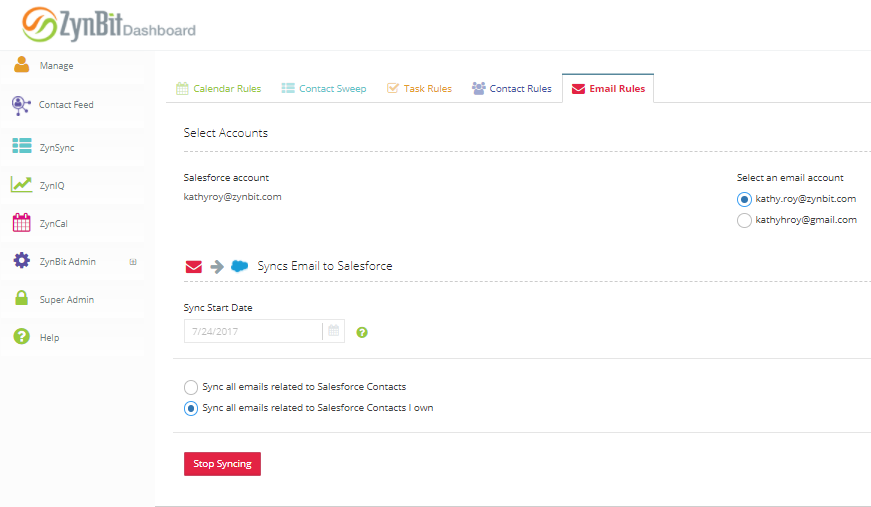
Task: Click the Contact Rules people icon
Action: (x=478, y=88)
